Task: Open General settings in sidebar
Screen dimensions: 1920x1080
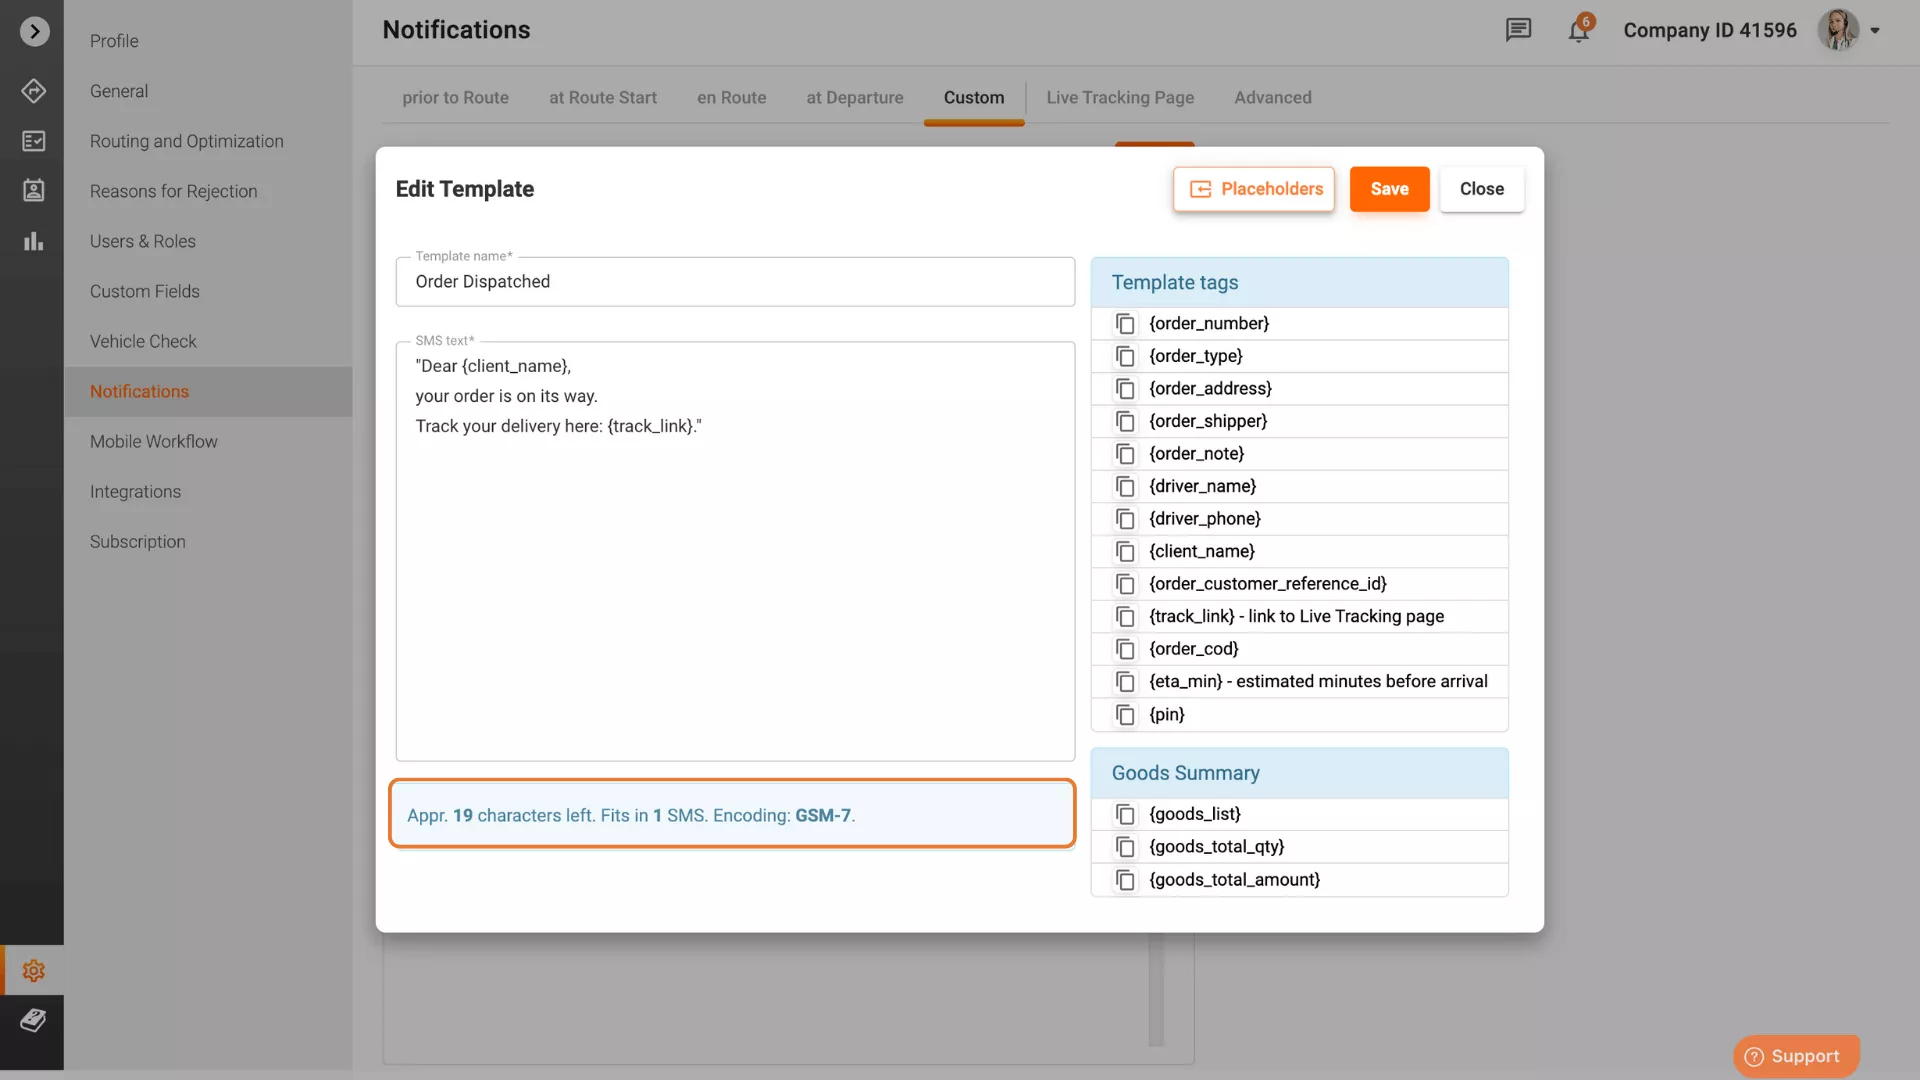Action: tap(119, 91)
